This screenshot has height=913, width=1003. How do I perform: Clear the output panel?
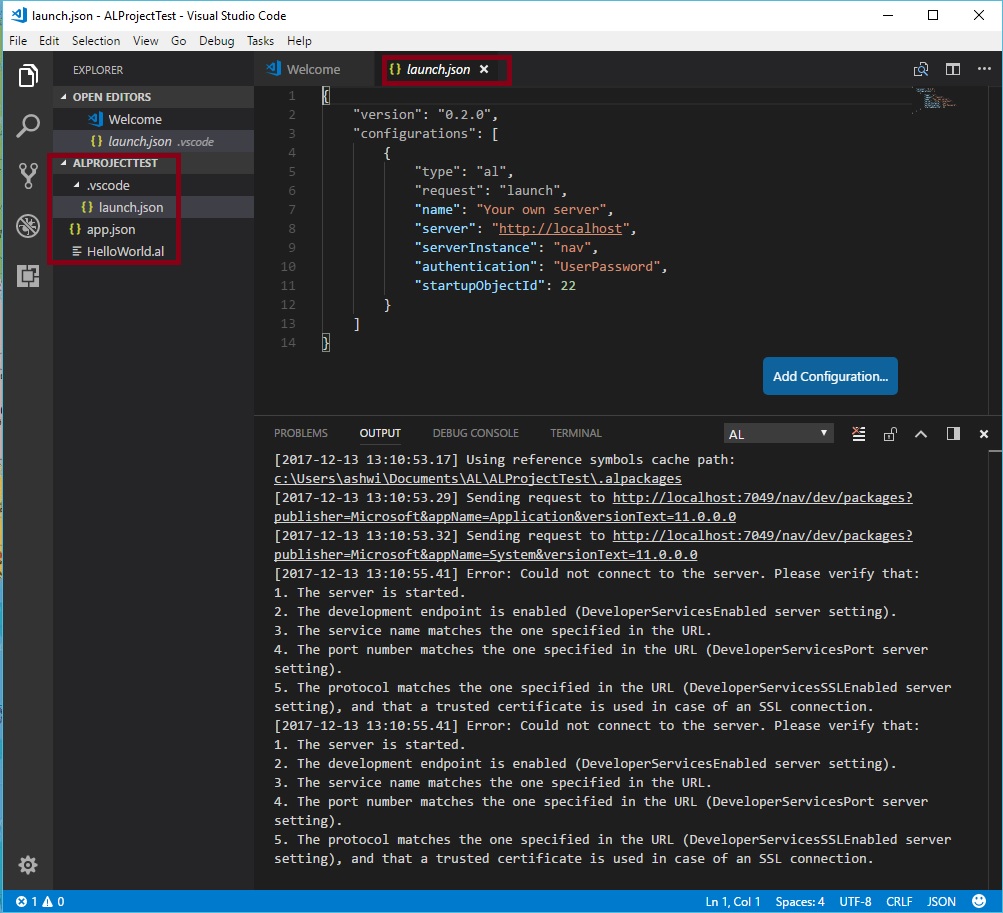[858, 433]
